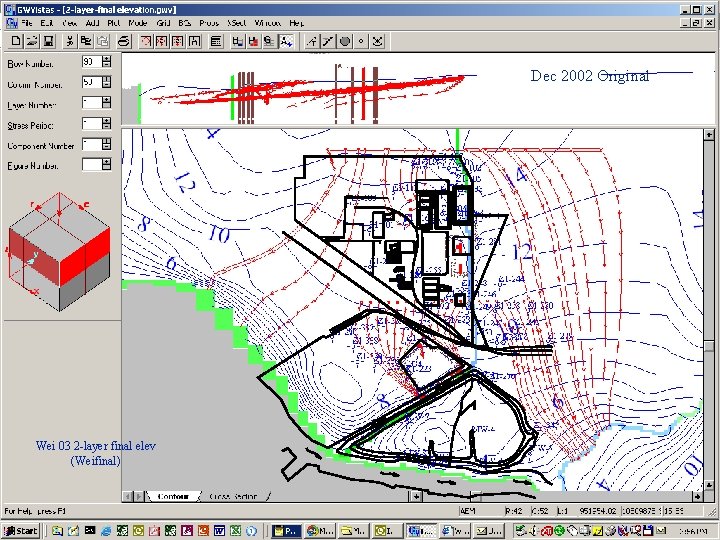The image size is (720, 540).
Task: Select the polyline drawing tool icon
Action: pyautogui.click(x=312, y=41)
